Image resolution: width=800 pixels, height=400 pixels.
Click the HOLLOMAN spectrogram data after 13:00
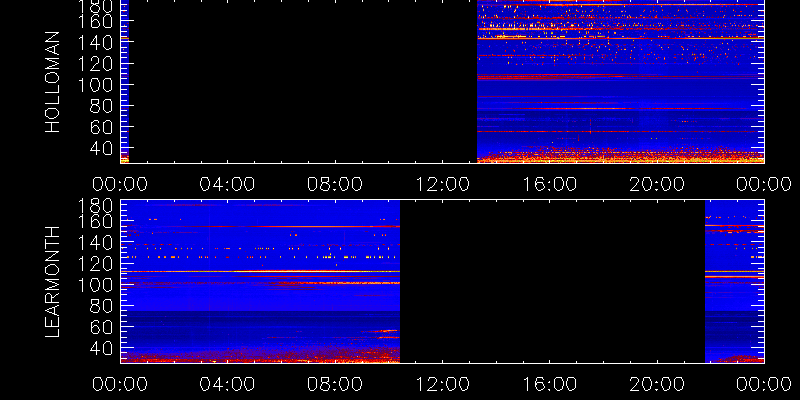point(620,82)
